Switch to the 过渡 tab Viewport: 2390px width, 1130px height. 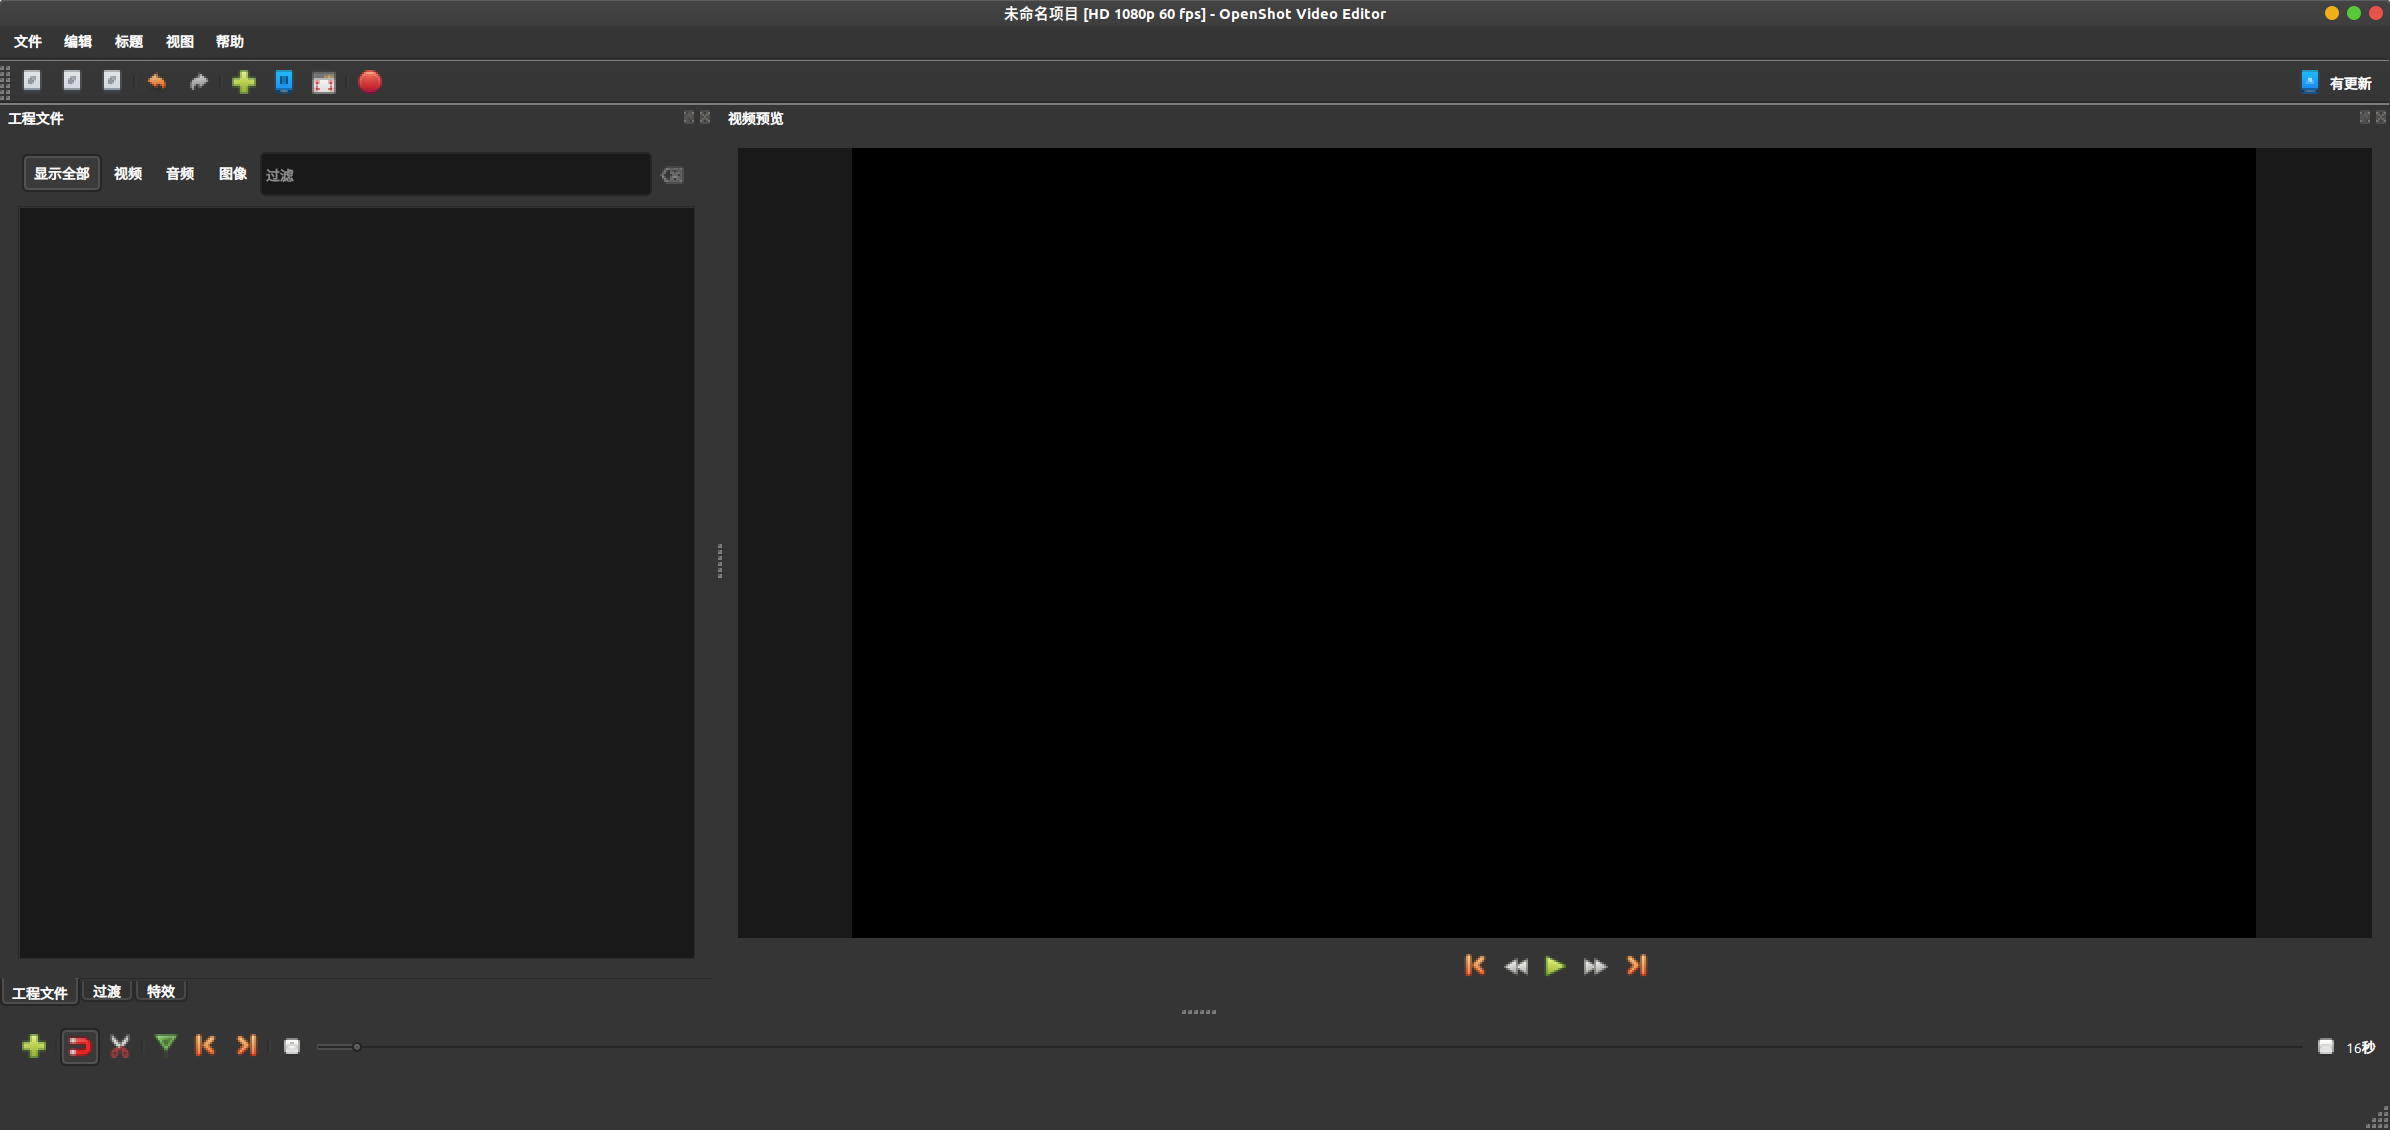pyautogui.click(x=107, y=991)
